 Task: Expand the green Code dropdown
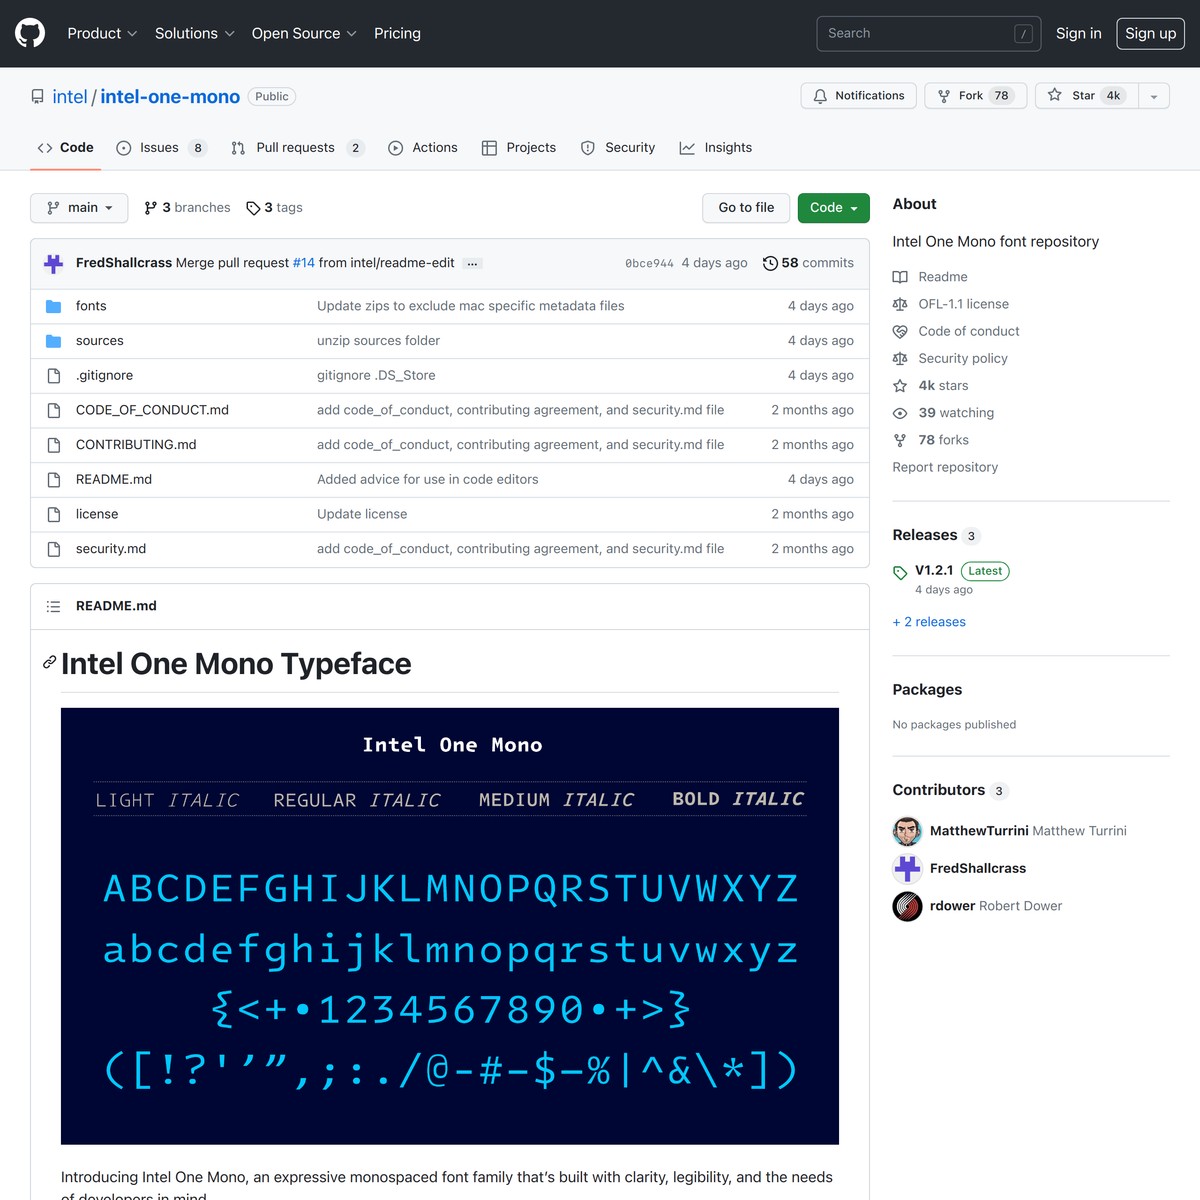point(833,208)
